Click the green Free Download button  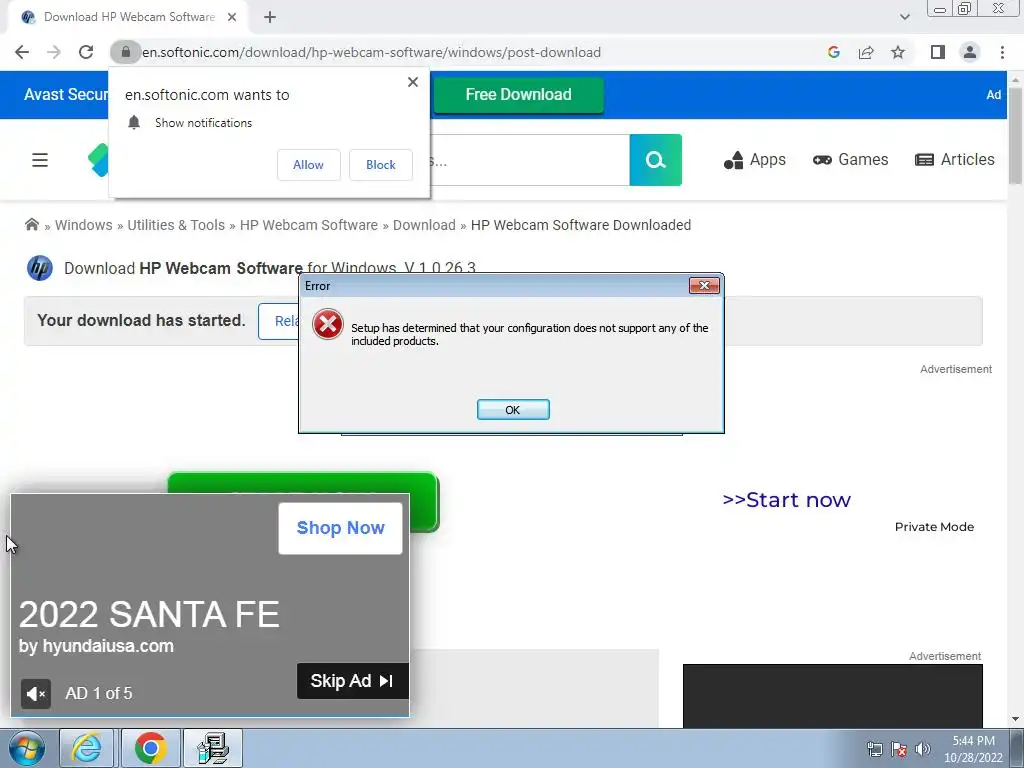pos(519,95)
